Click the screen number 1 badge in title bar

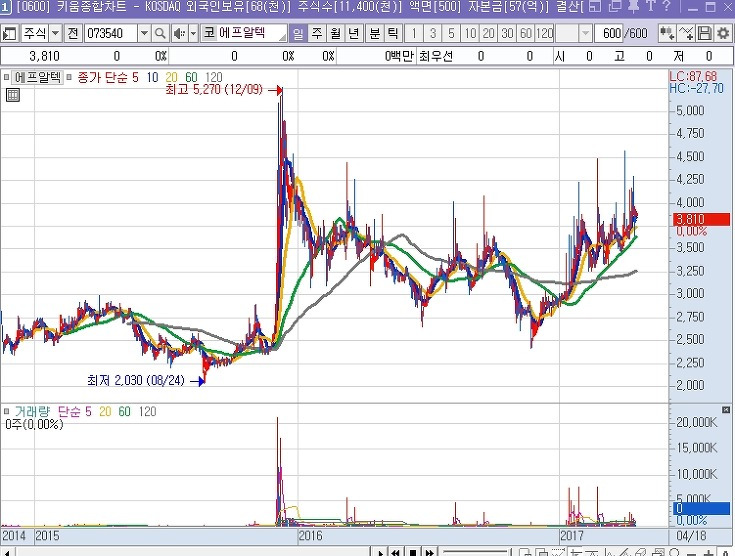5,7
